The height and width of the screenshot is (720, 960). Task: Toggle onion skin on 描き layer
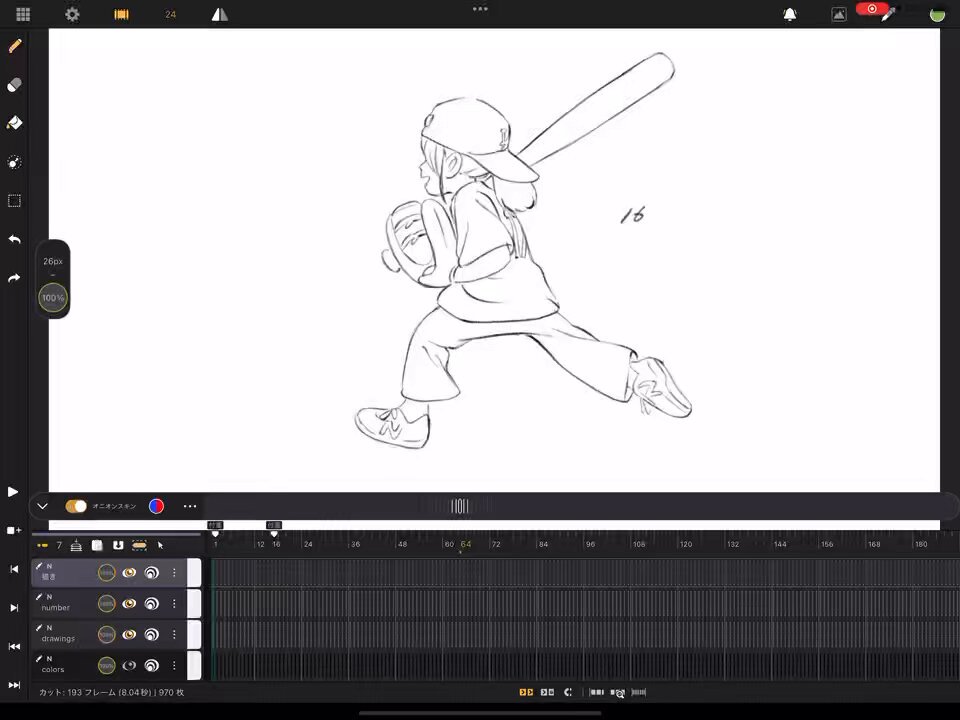151,572
